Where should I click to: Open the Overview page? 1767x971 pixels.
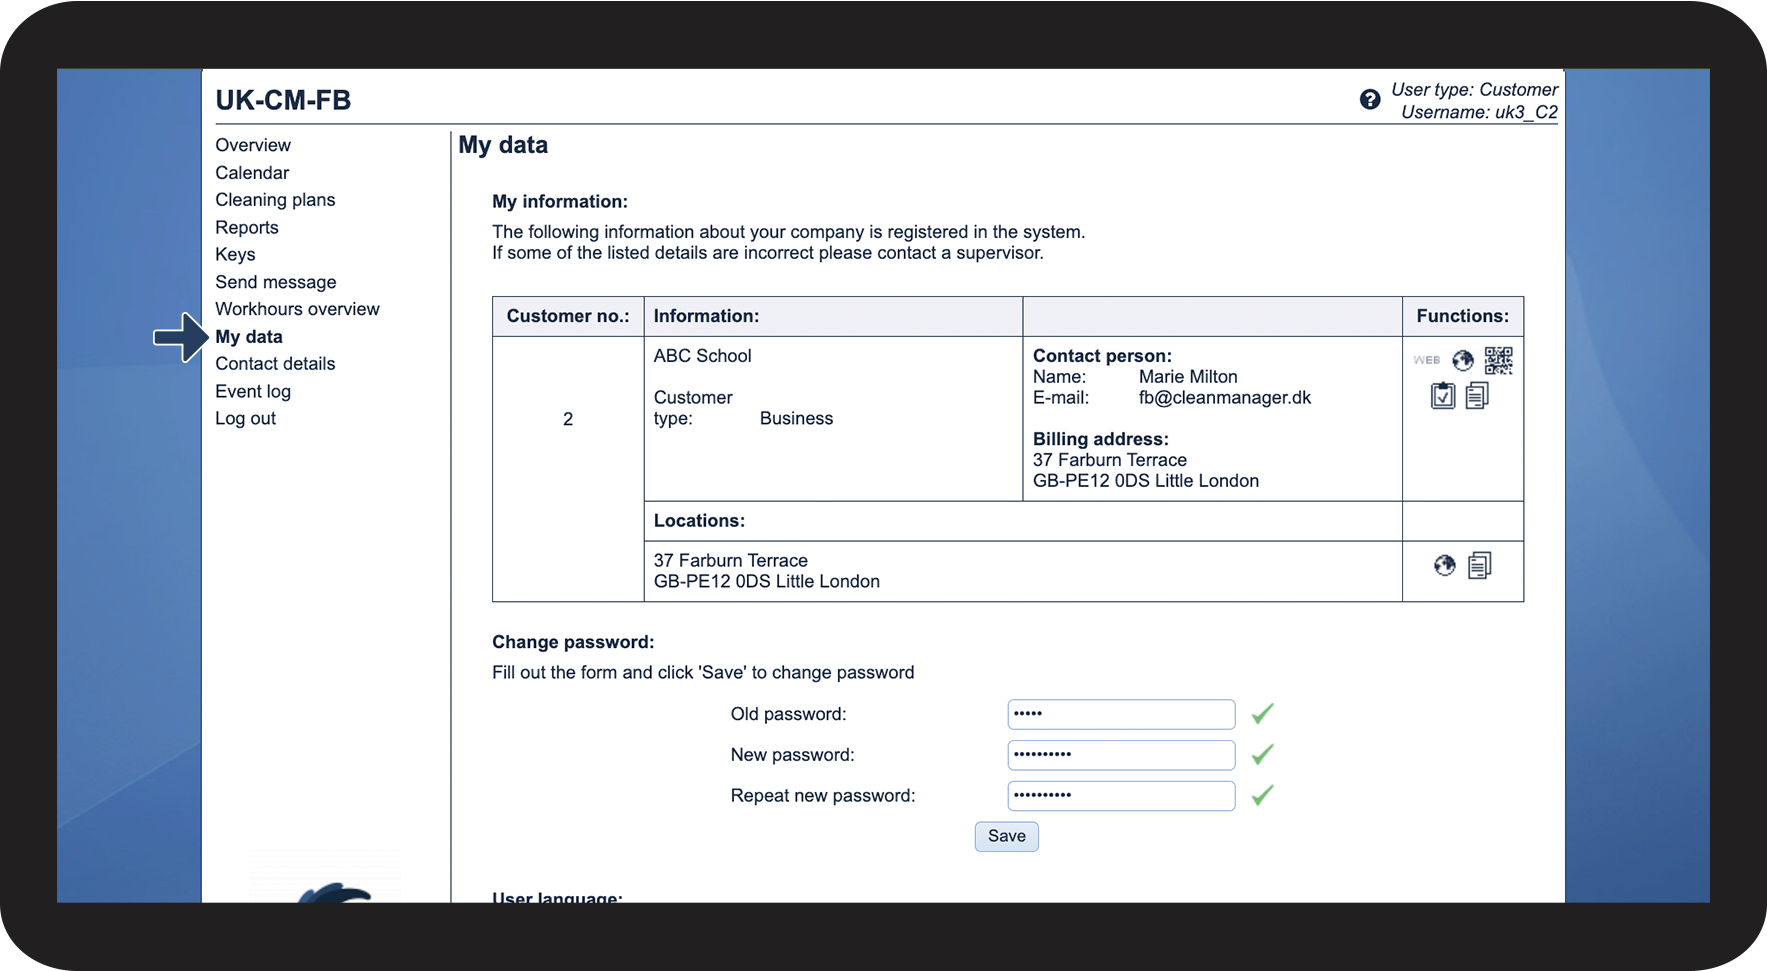pyautogui.click(x=253, y=145)
